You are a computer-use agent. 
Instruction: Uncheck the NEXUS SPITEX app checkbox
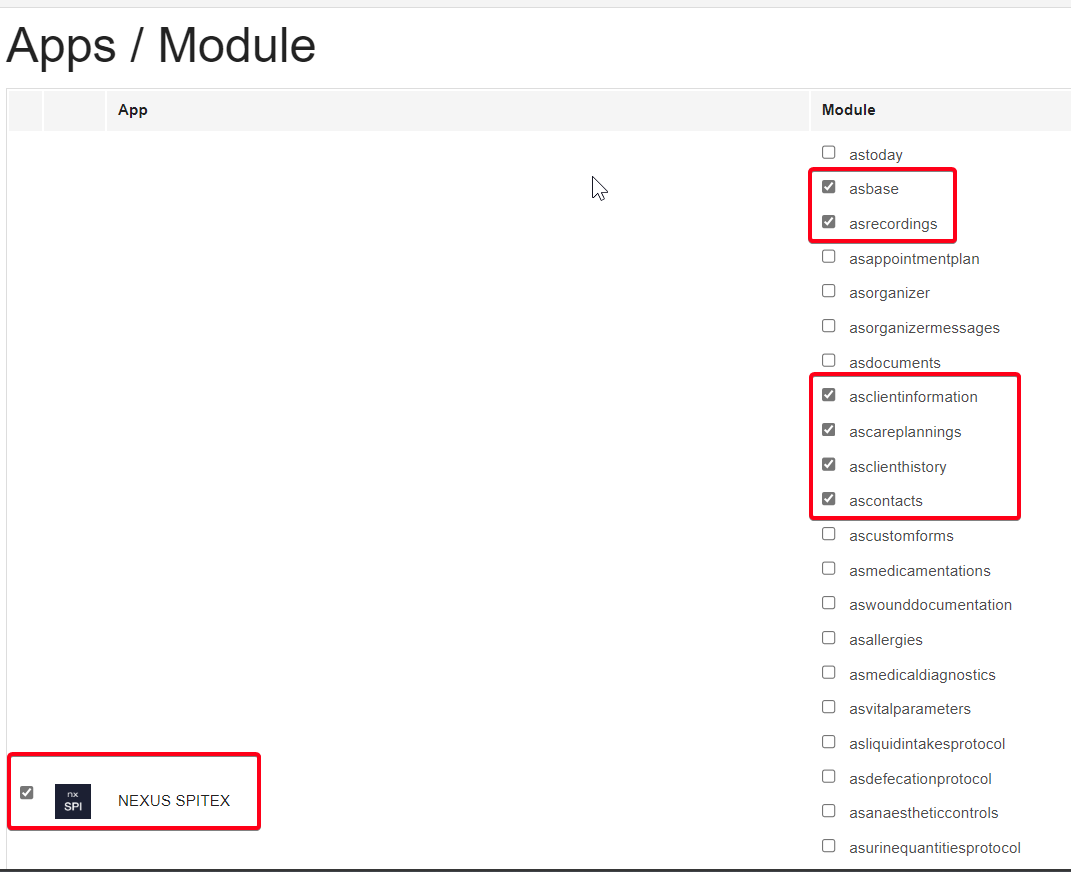pos(27,793)
